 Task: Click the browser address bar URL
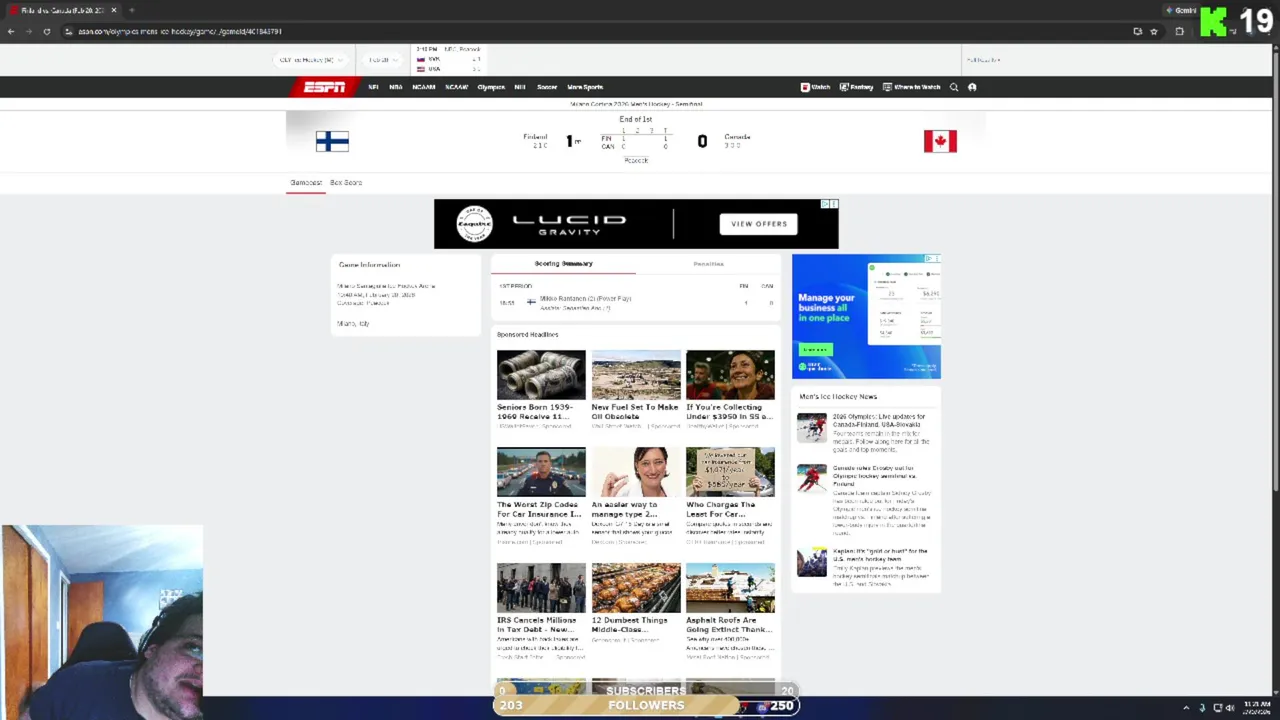coord(180,31)
